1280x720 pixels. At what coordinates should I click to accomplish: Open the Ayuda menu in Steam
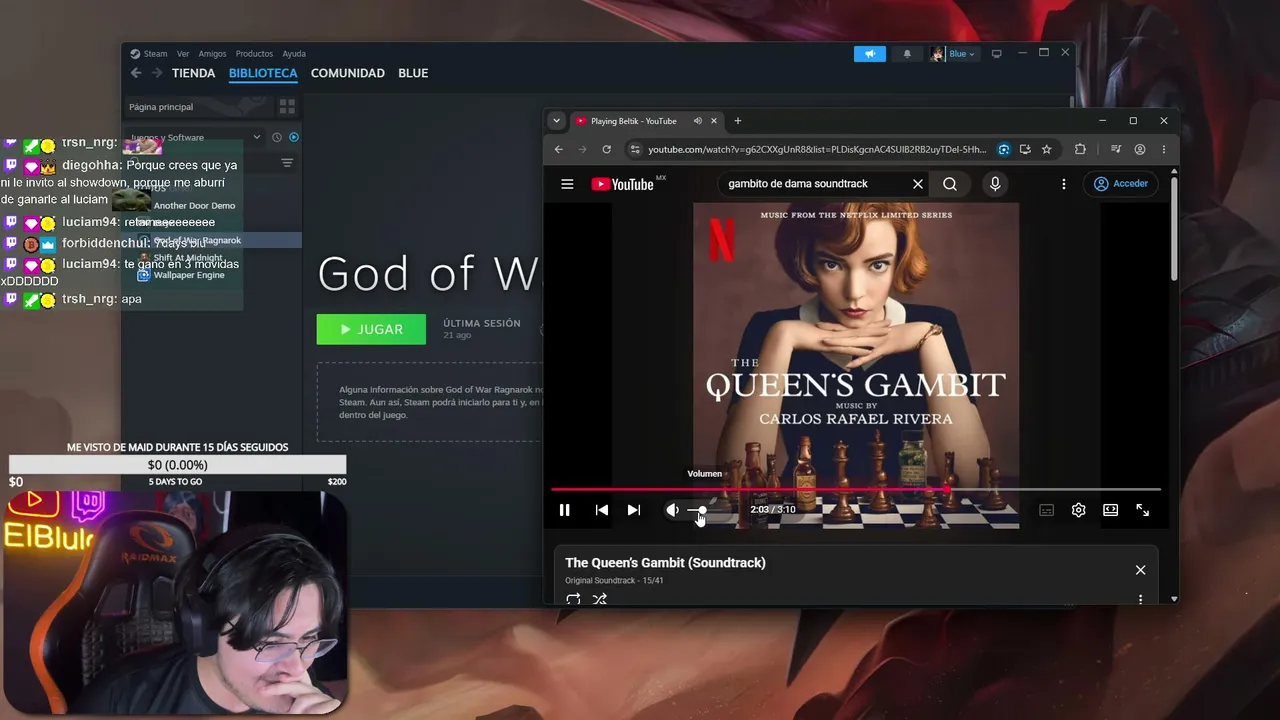pos(294,54)
